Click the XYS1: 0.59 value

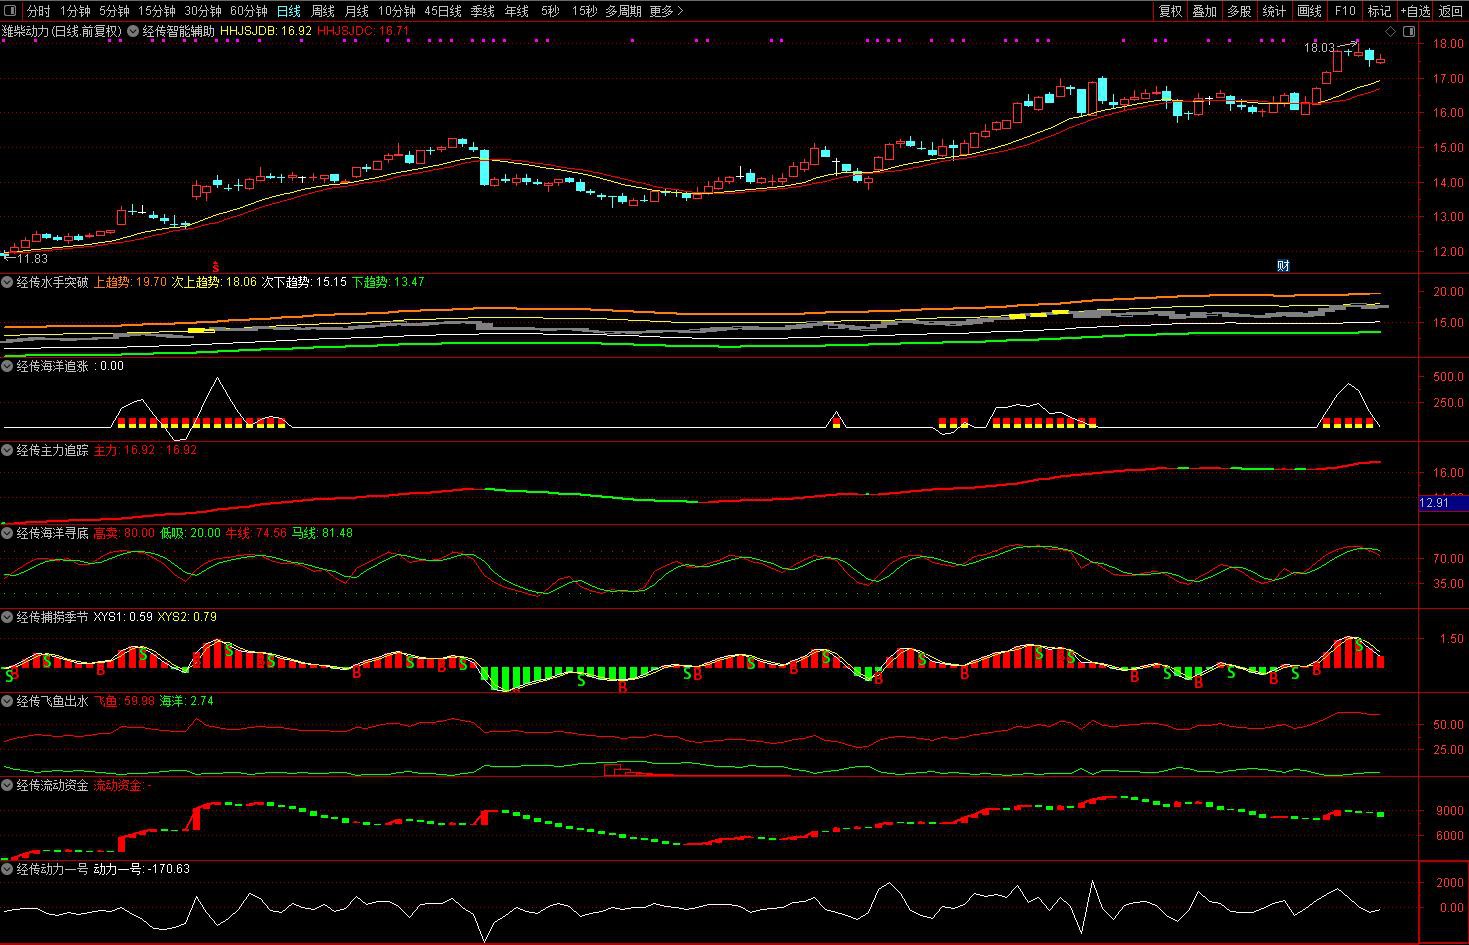(x=123, y=617)
